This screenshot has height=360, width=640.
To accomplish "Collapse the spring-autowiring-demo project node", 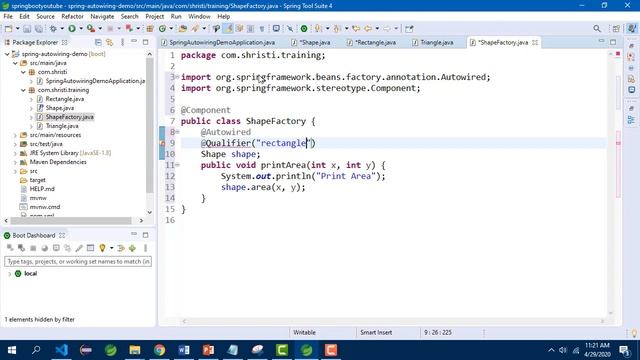I will point(7,54).
